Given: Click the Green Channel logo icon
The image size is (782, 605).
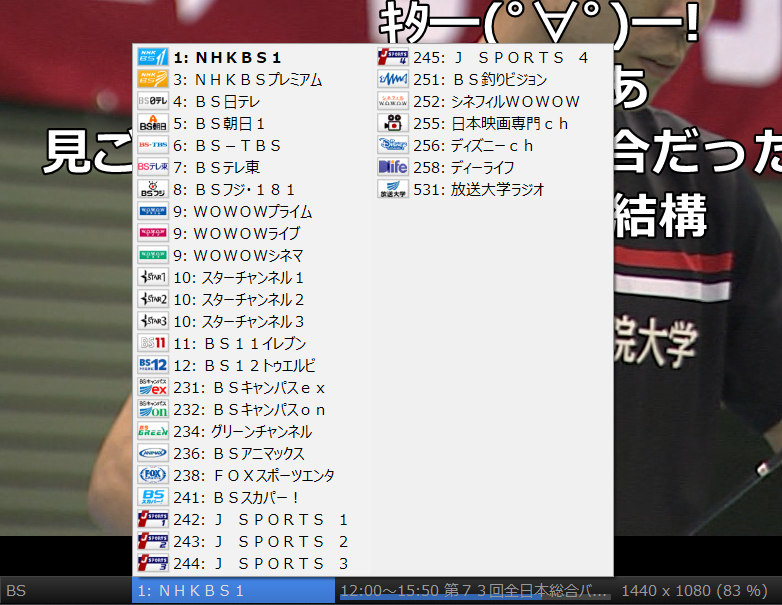Looking at the screenshot, I should [153, 431].
